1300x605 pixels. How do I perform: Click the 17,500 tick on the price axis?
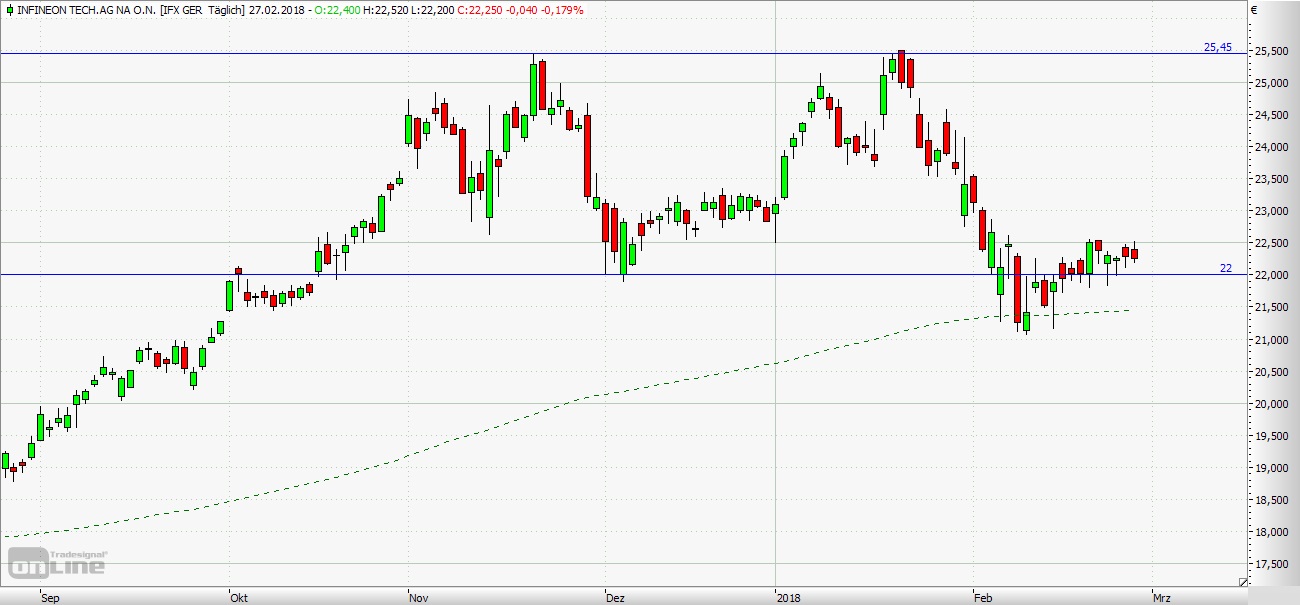pos(1274,565)
